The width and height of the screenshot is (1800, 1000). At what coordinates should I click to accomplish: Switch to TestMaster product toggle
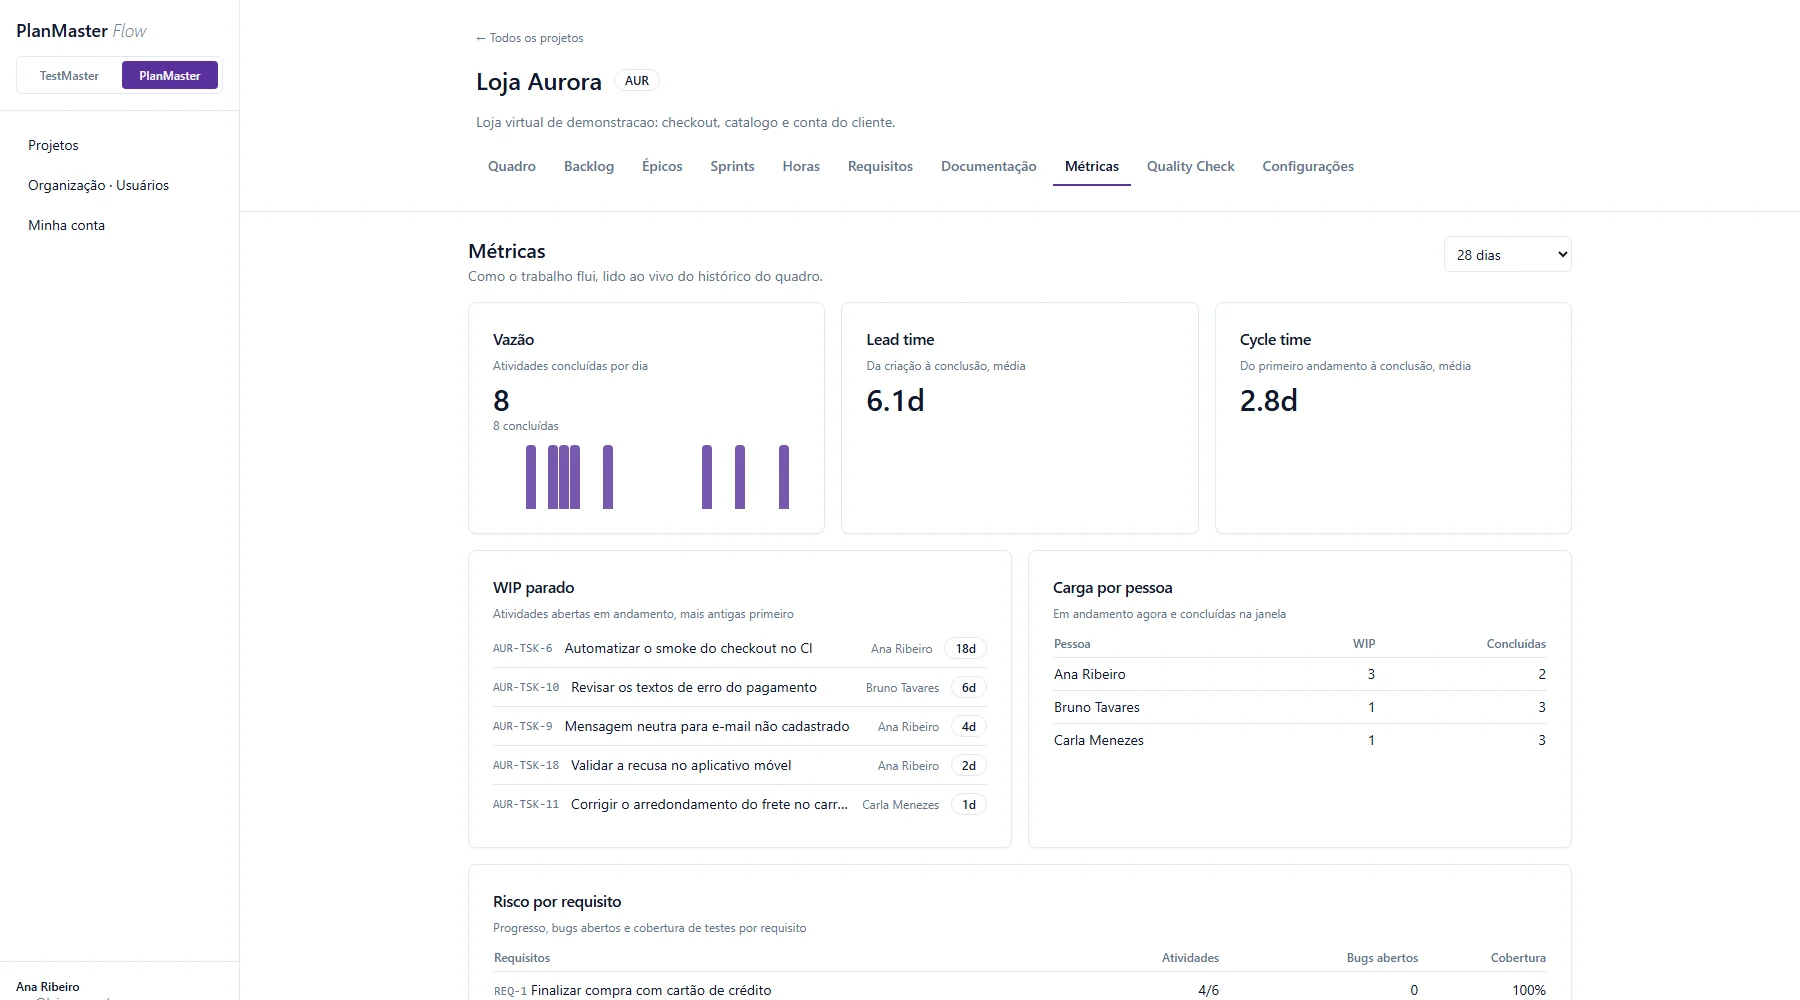pyautogui.click(x=69, y=75)
